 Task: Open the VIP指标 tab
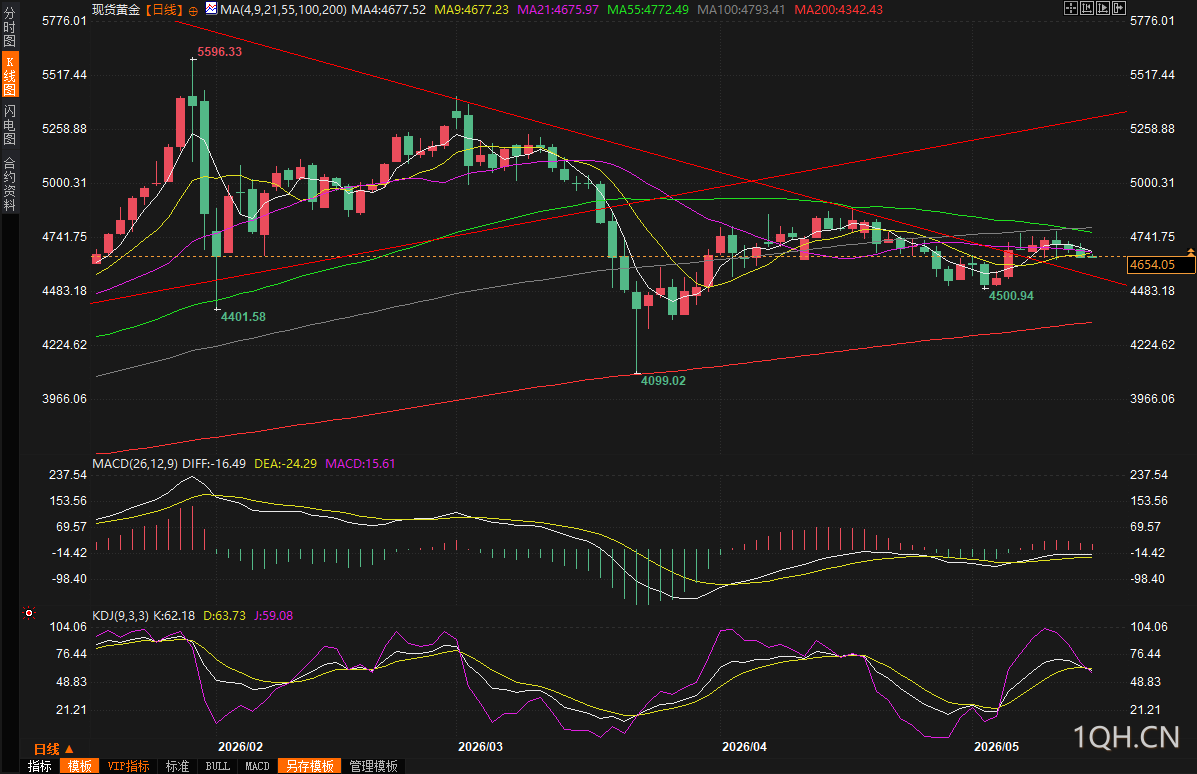click(128, 766)
